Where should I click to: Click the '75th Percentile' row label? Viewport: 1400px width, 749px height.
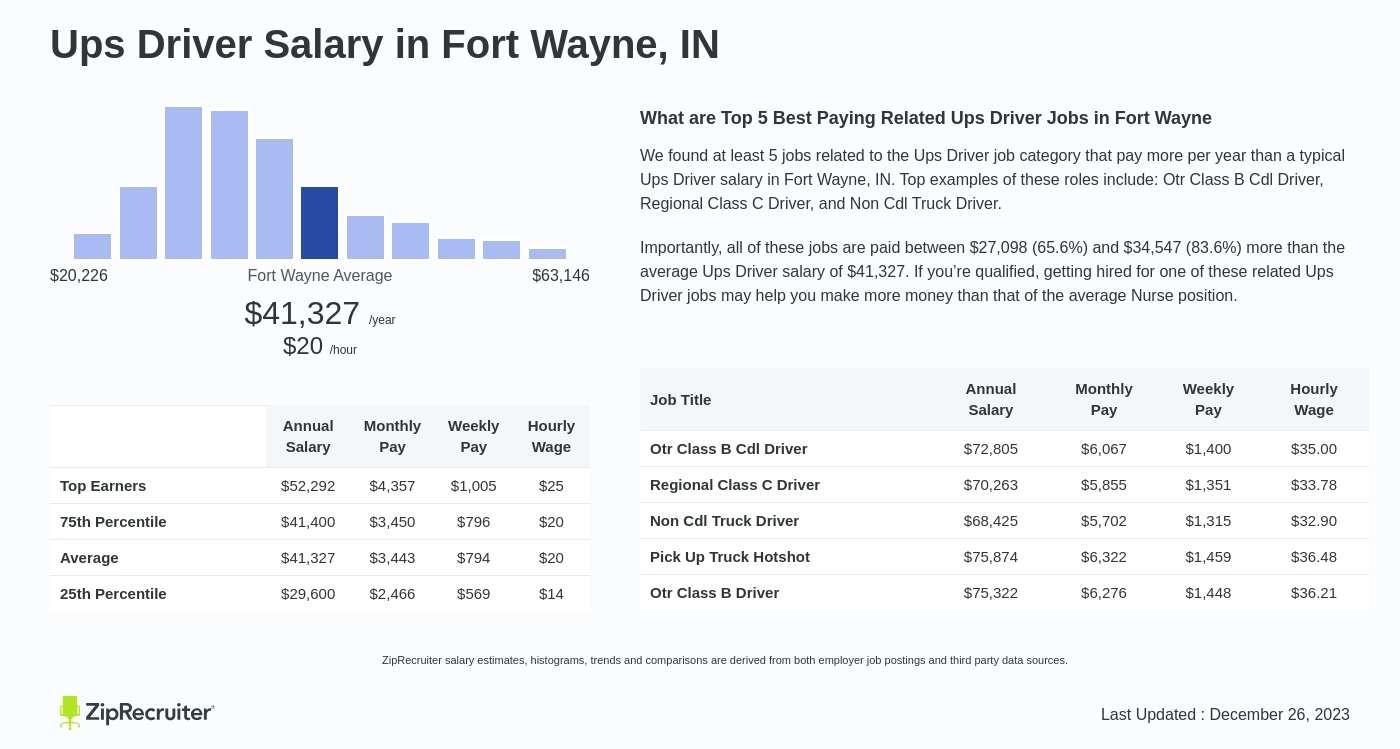point(113,521)
